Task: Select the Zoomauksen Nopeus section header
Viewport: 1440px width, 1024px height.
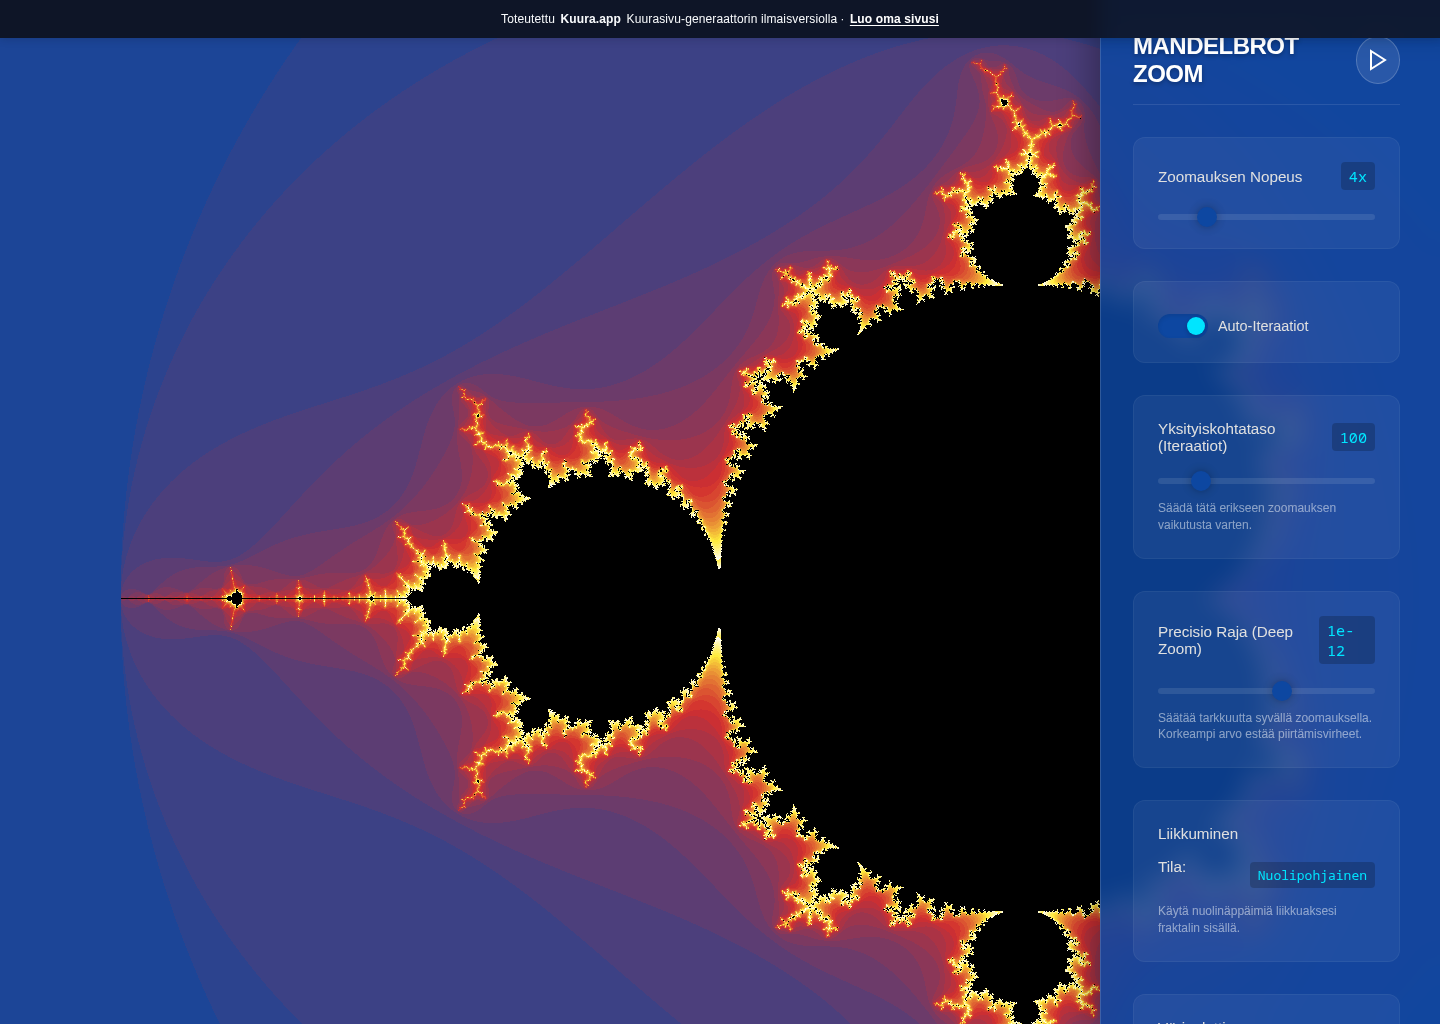Action: tap(1230, 176)
